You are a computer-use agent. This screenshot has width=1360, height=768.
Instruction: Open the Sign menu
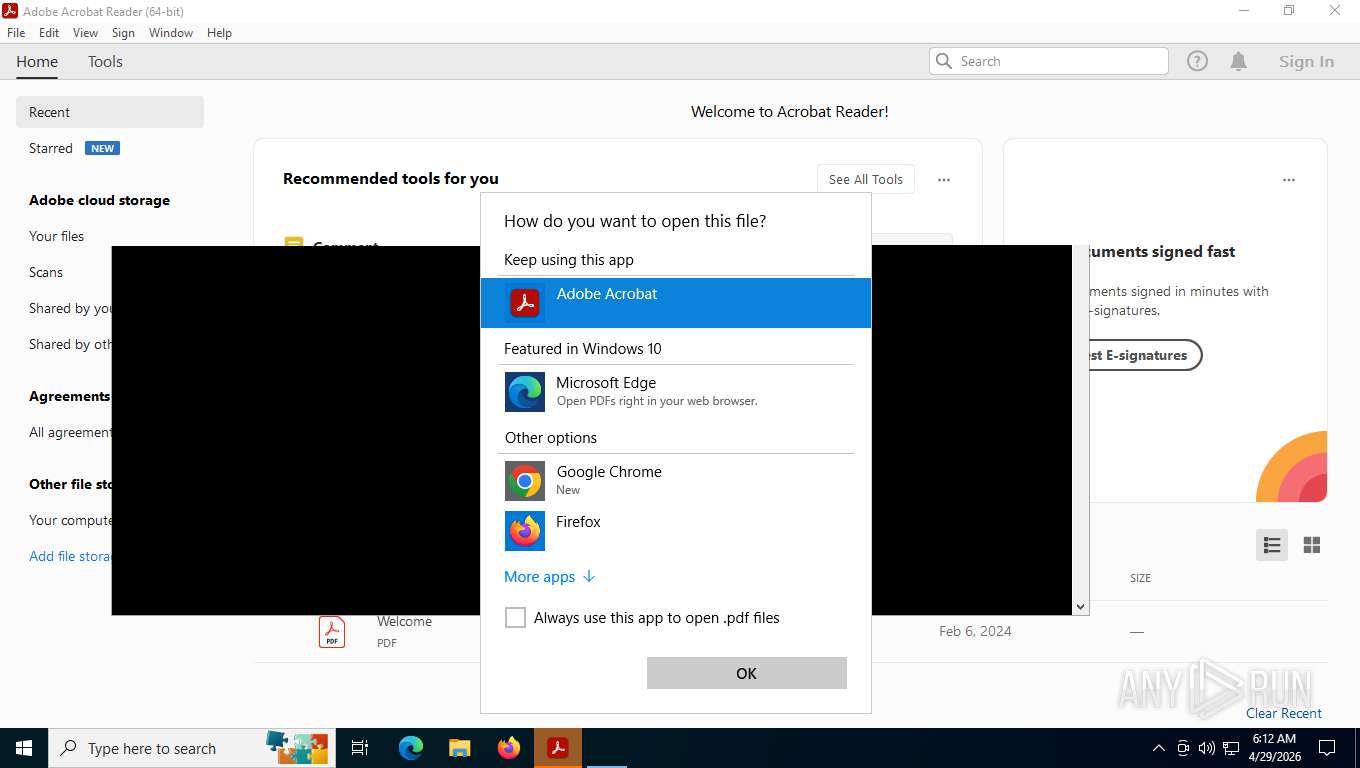point(123,33)
